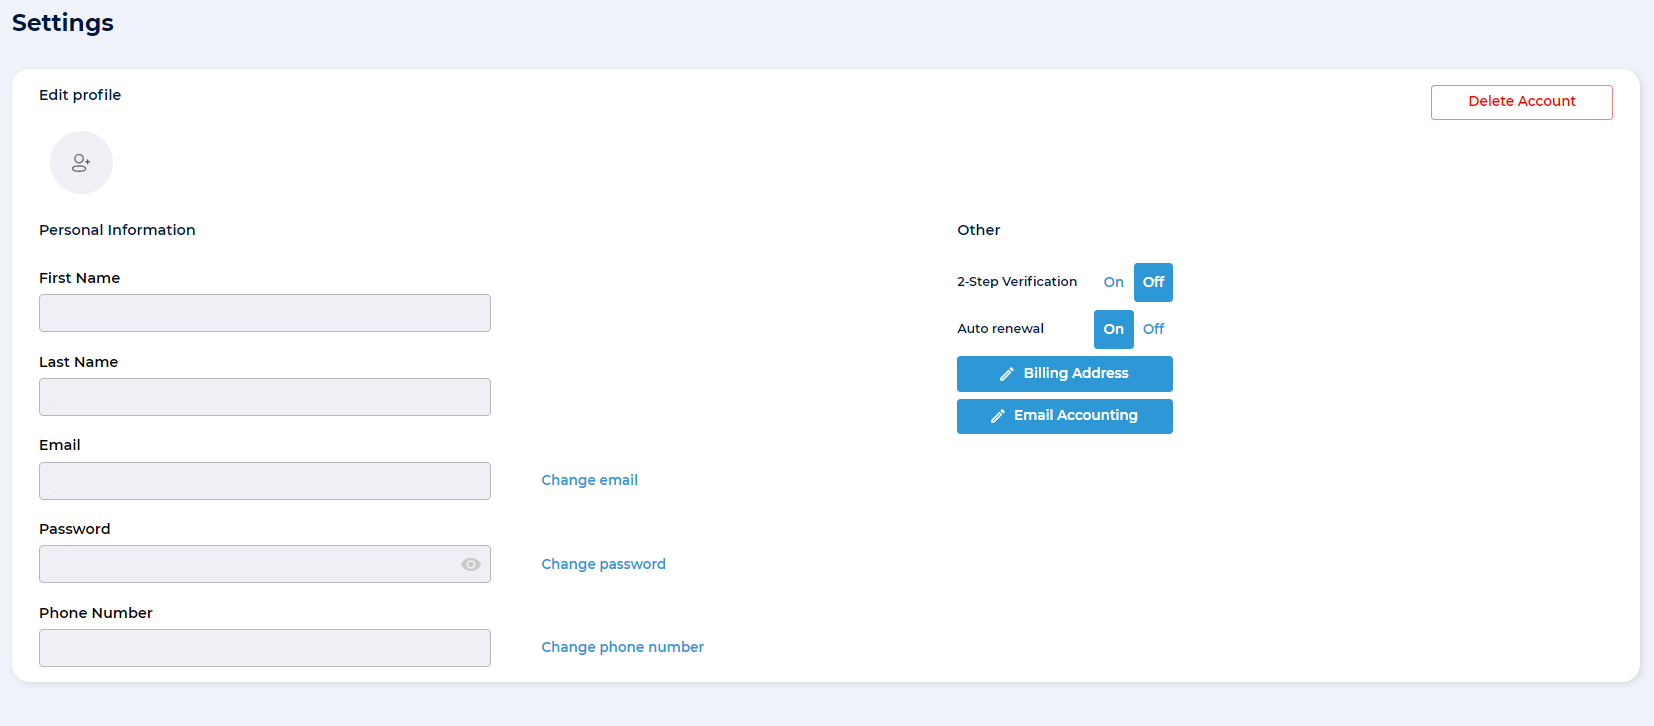The height and width of the screenshot is (726, 1654).
Task: Set Auto renewal to Off
Action: 1153,330
